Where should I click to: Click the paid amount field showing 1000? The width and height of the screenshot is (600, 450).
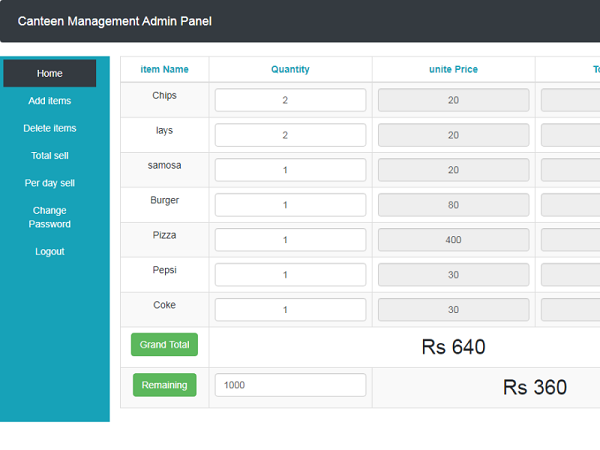point(290,385)
